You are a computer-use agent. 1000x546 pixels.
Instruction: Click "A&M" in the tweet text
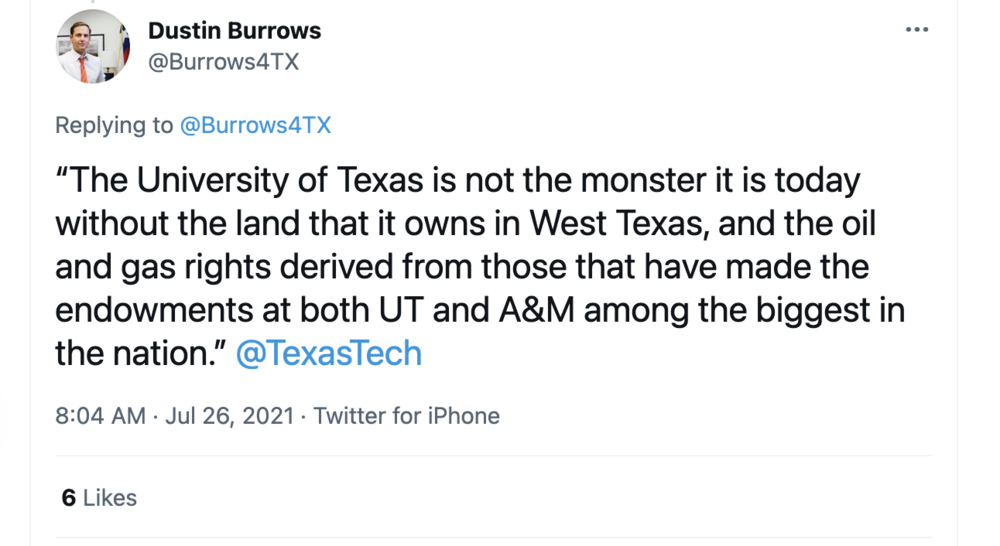click(x=535, y=310)
